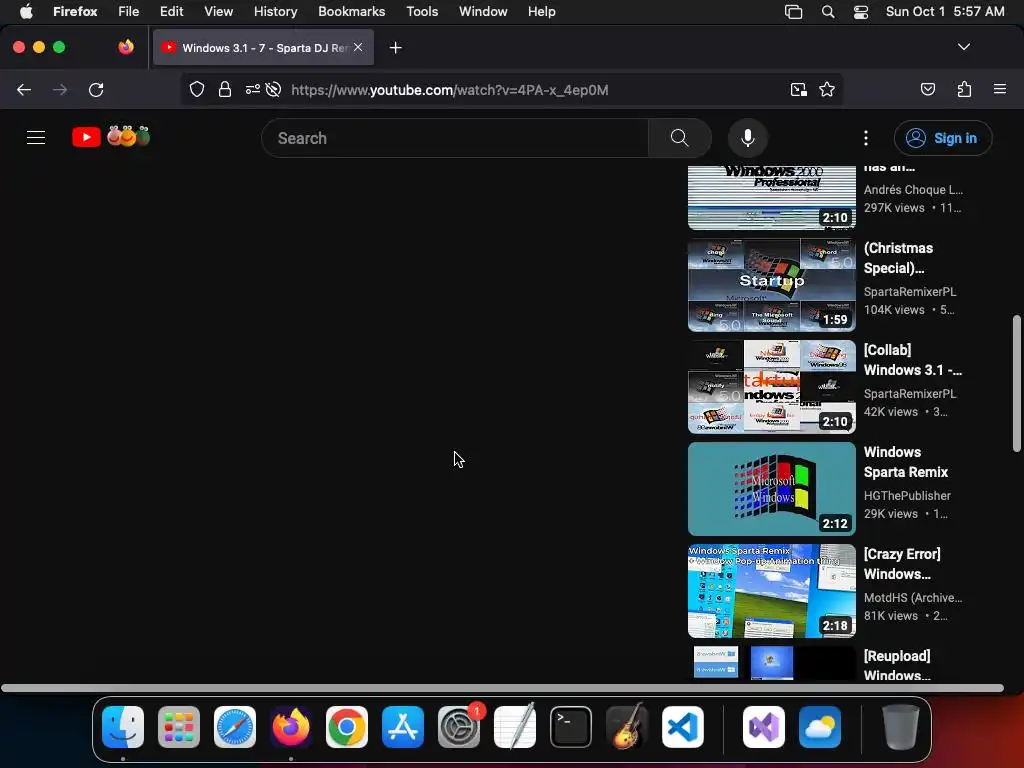Image resolution: width=1024 pixels, height=768 pixels.
Task: Focus the YouTube Search field
Action: pyautogui.click(x=455, y=138)
